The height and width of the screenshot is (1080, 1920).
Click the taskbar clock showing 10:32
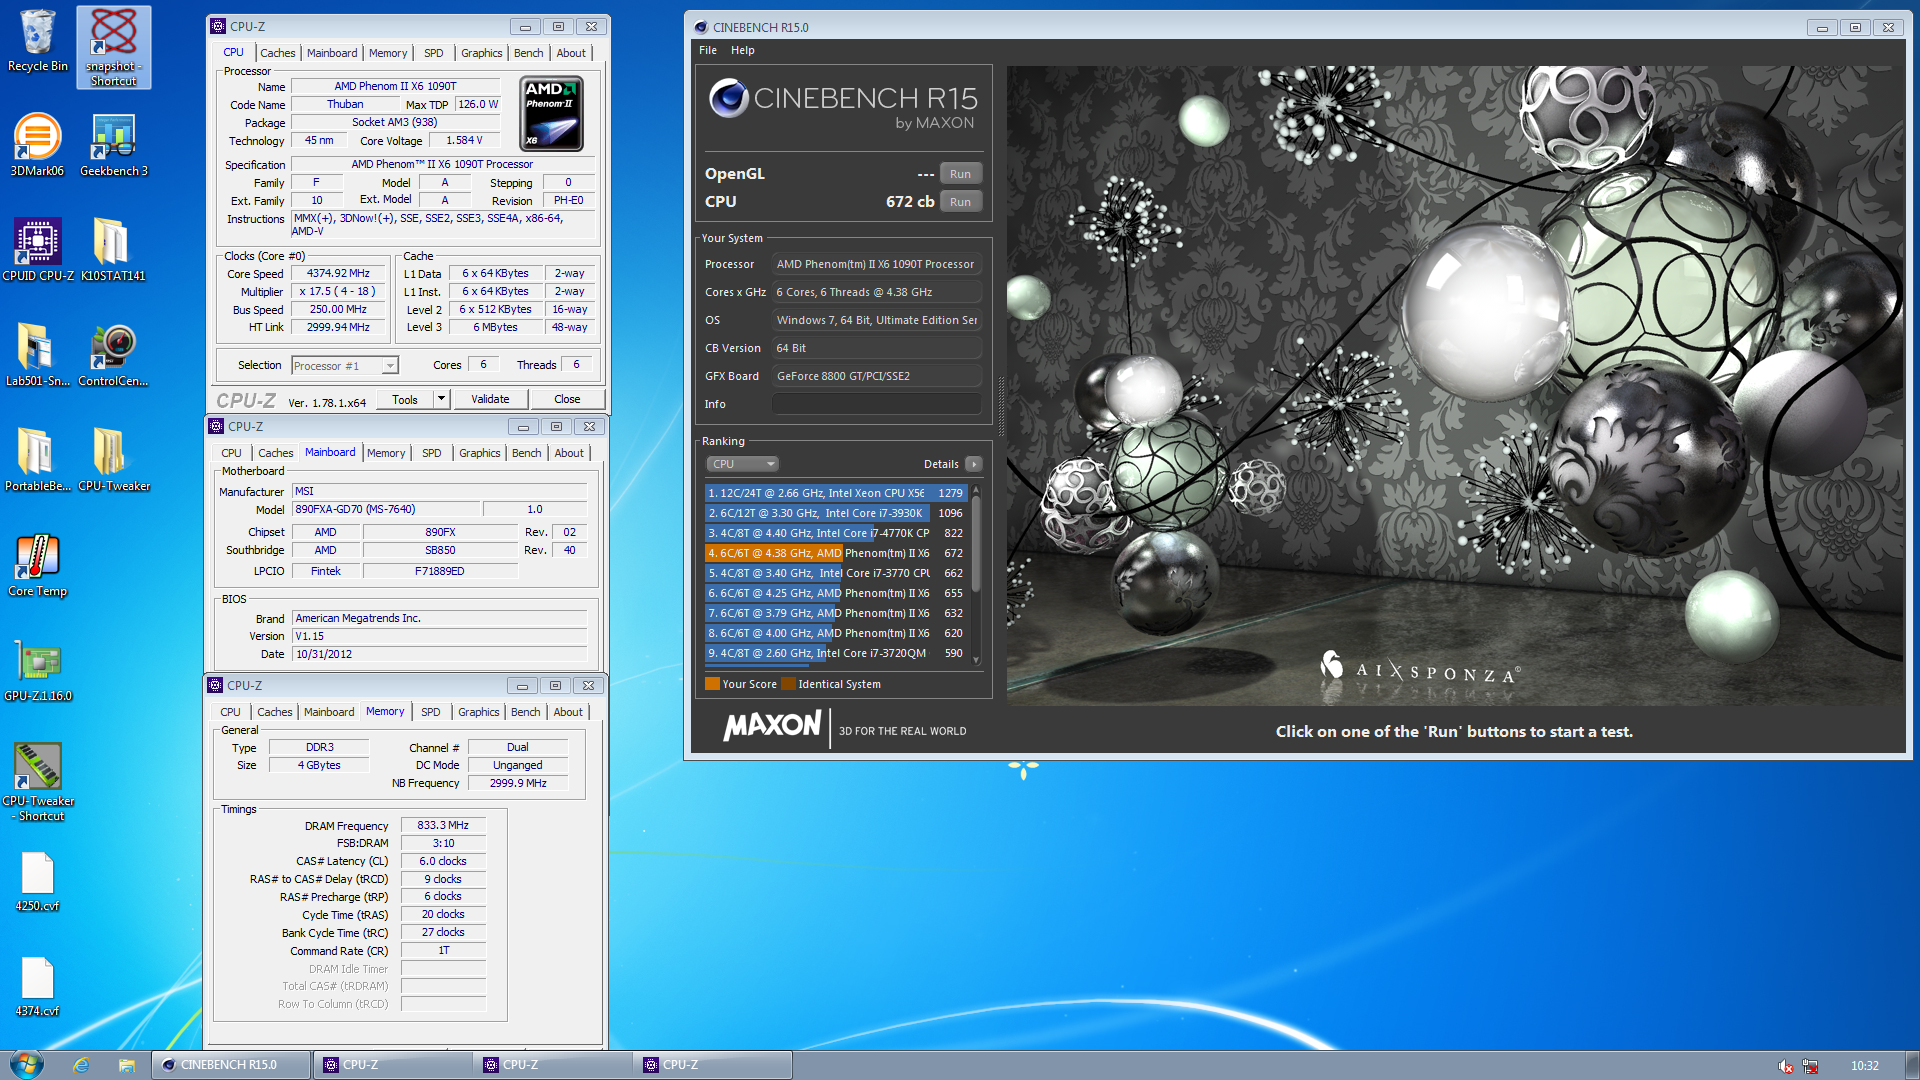[x=1864, y=1066]
